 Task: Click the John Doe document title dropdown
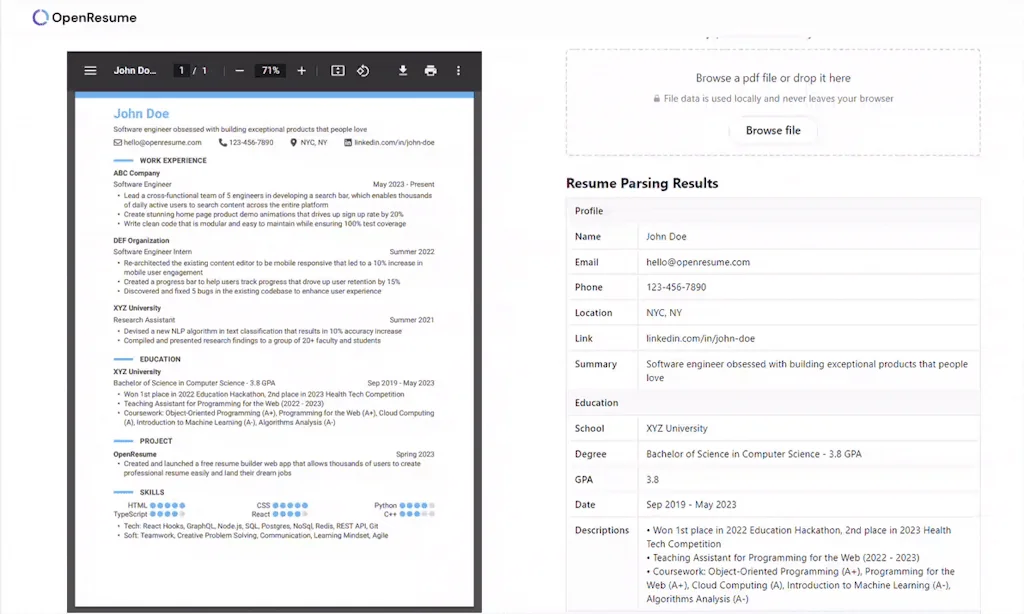pos(137,70)
